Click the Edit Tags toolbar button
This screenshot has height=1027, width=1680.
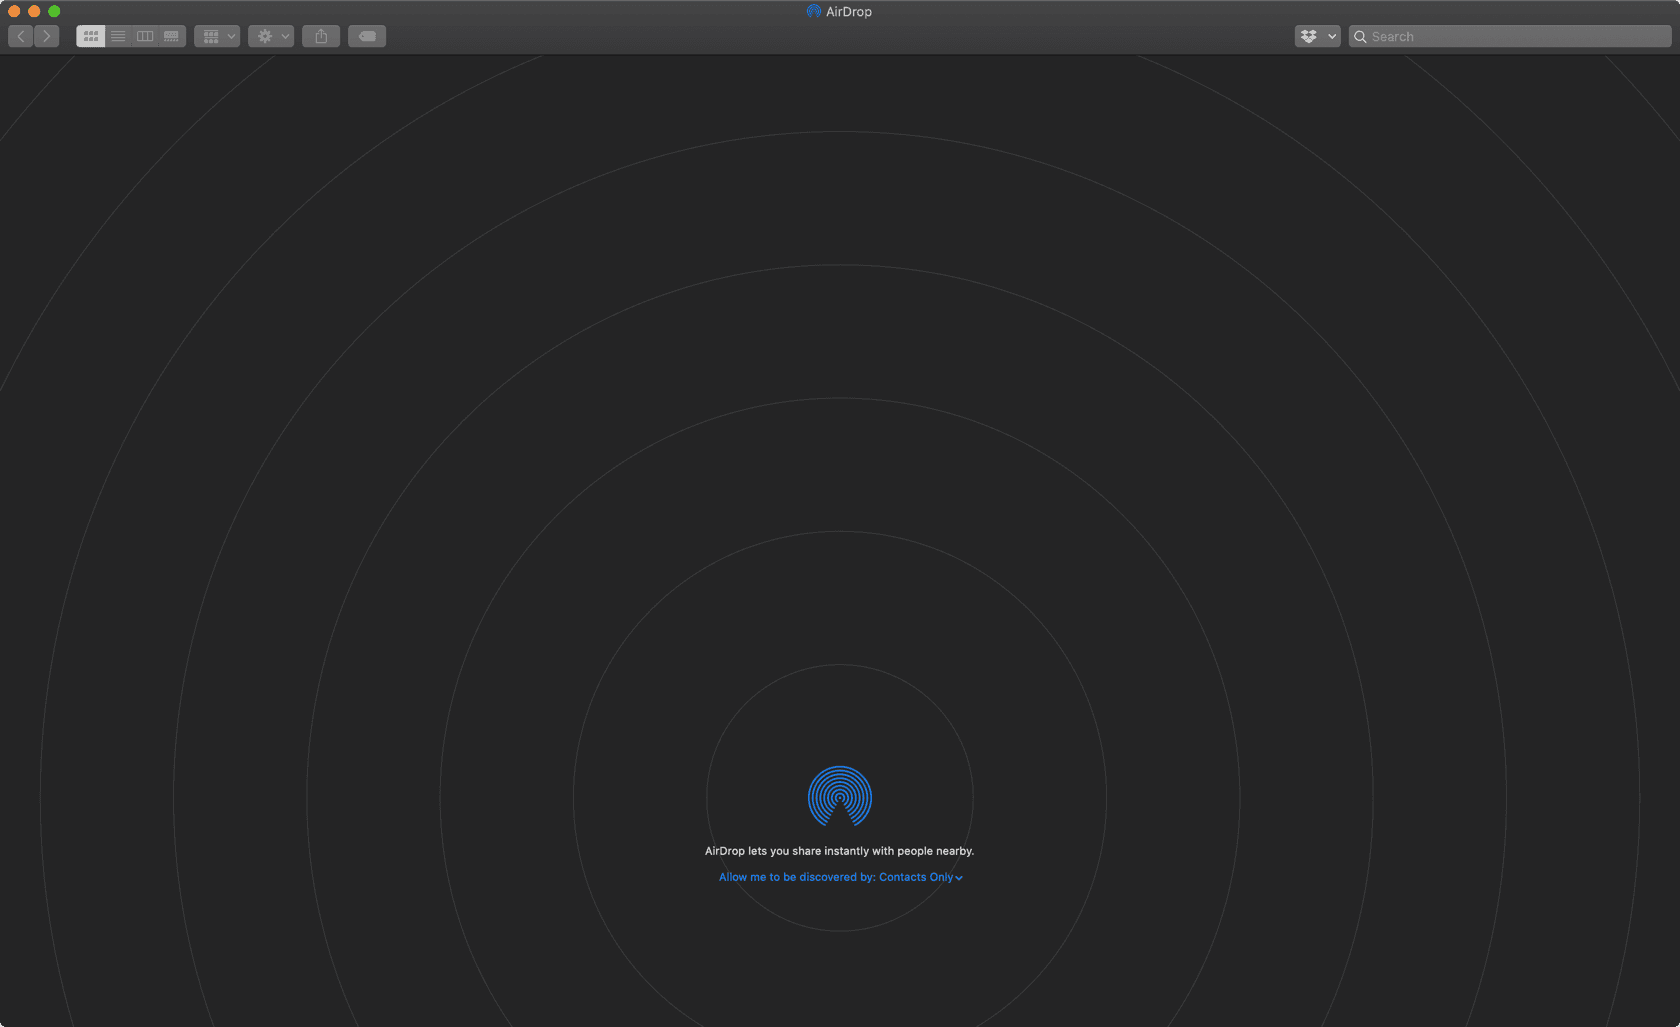coord(367,36)
